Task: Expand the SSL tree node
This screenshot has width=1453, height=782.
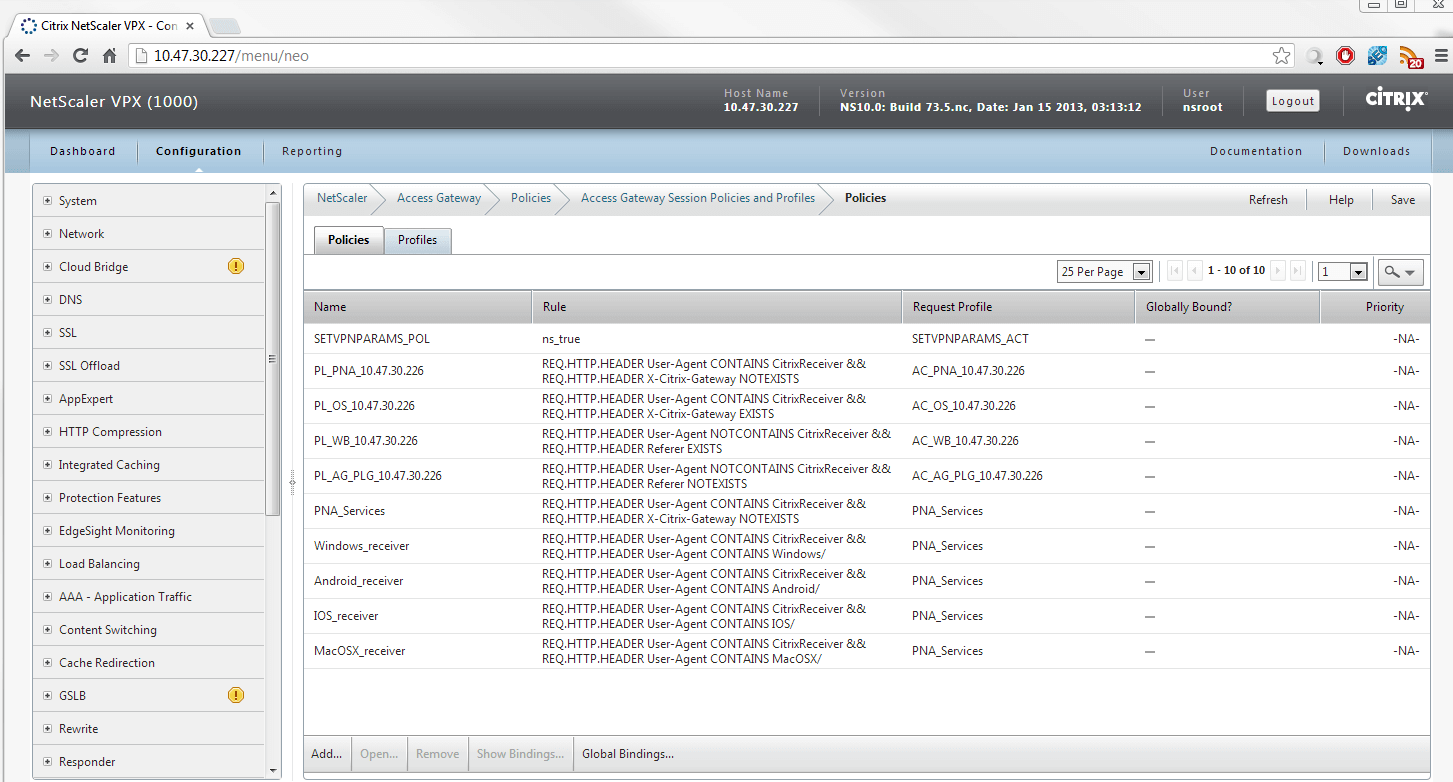Action: tap(48, 333)
